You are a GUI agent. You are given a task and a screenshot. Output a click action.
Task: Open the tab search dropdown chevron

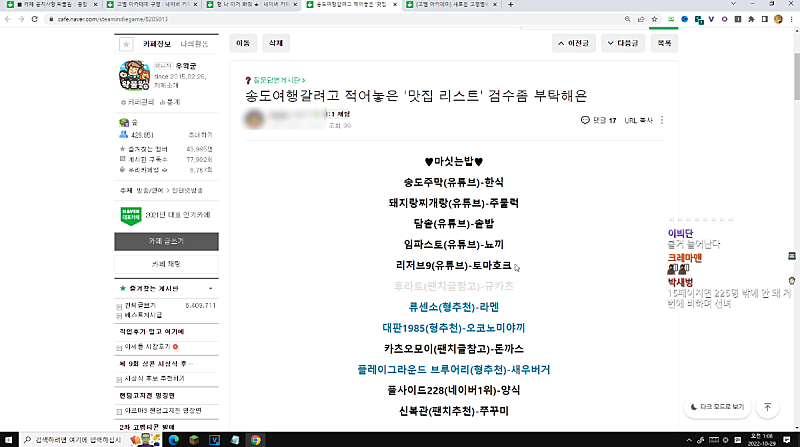click(x=733, y=4)
